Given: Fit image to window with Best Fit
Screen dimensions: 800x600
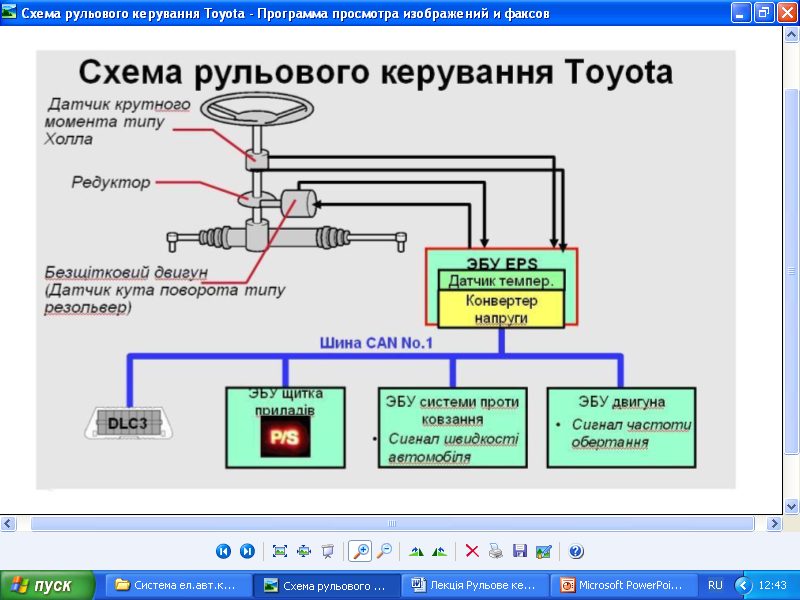Looking at the screenshot, I should 280,551.
